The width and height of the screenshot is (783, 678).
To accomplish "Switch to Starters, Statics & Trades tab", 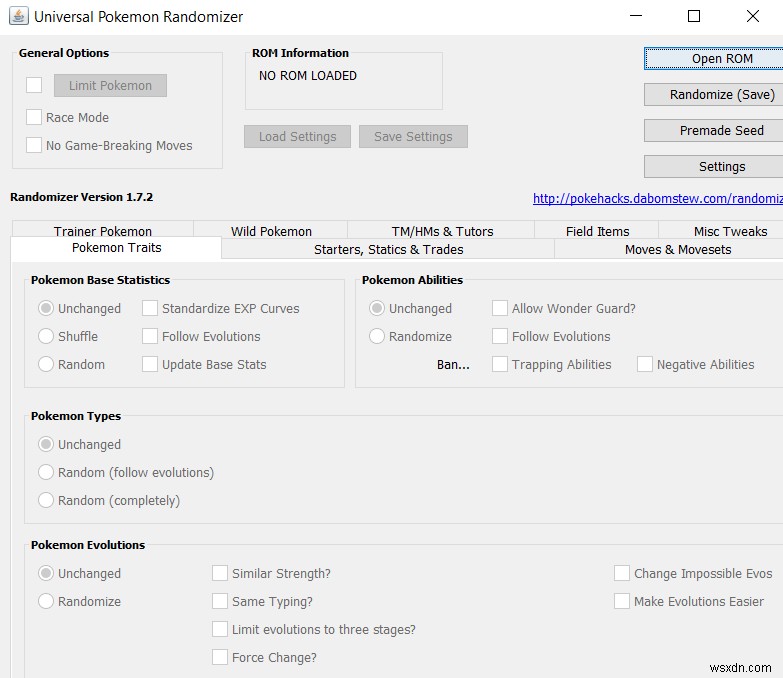I will (x=388, y=249).
